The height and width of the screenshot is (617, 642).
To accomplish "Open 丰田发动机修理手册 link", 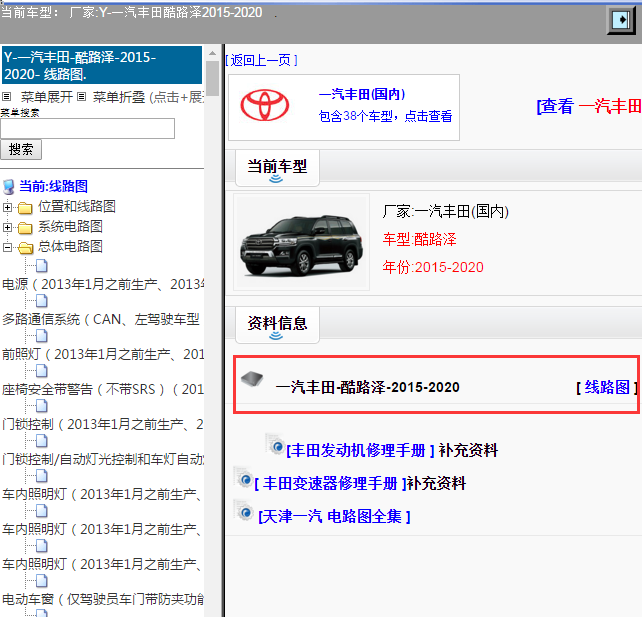I will click(360, 450).
